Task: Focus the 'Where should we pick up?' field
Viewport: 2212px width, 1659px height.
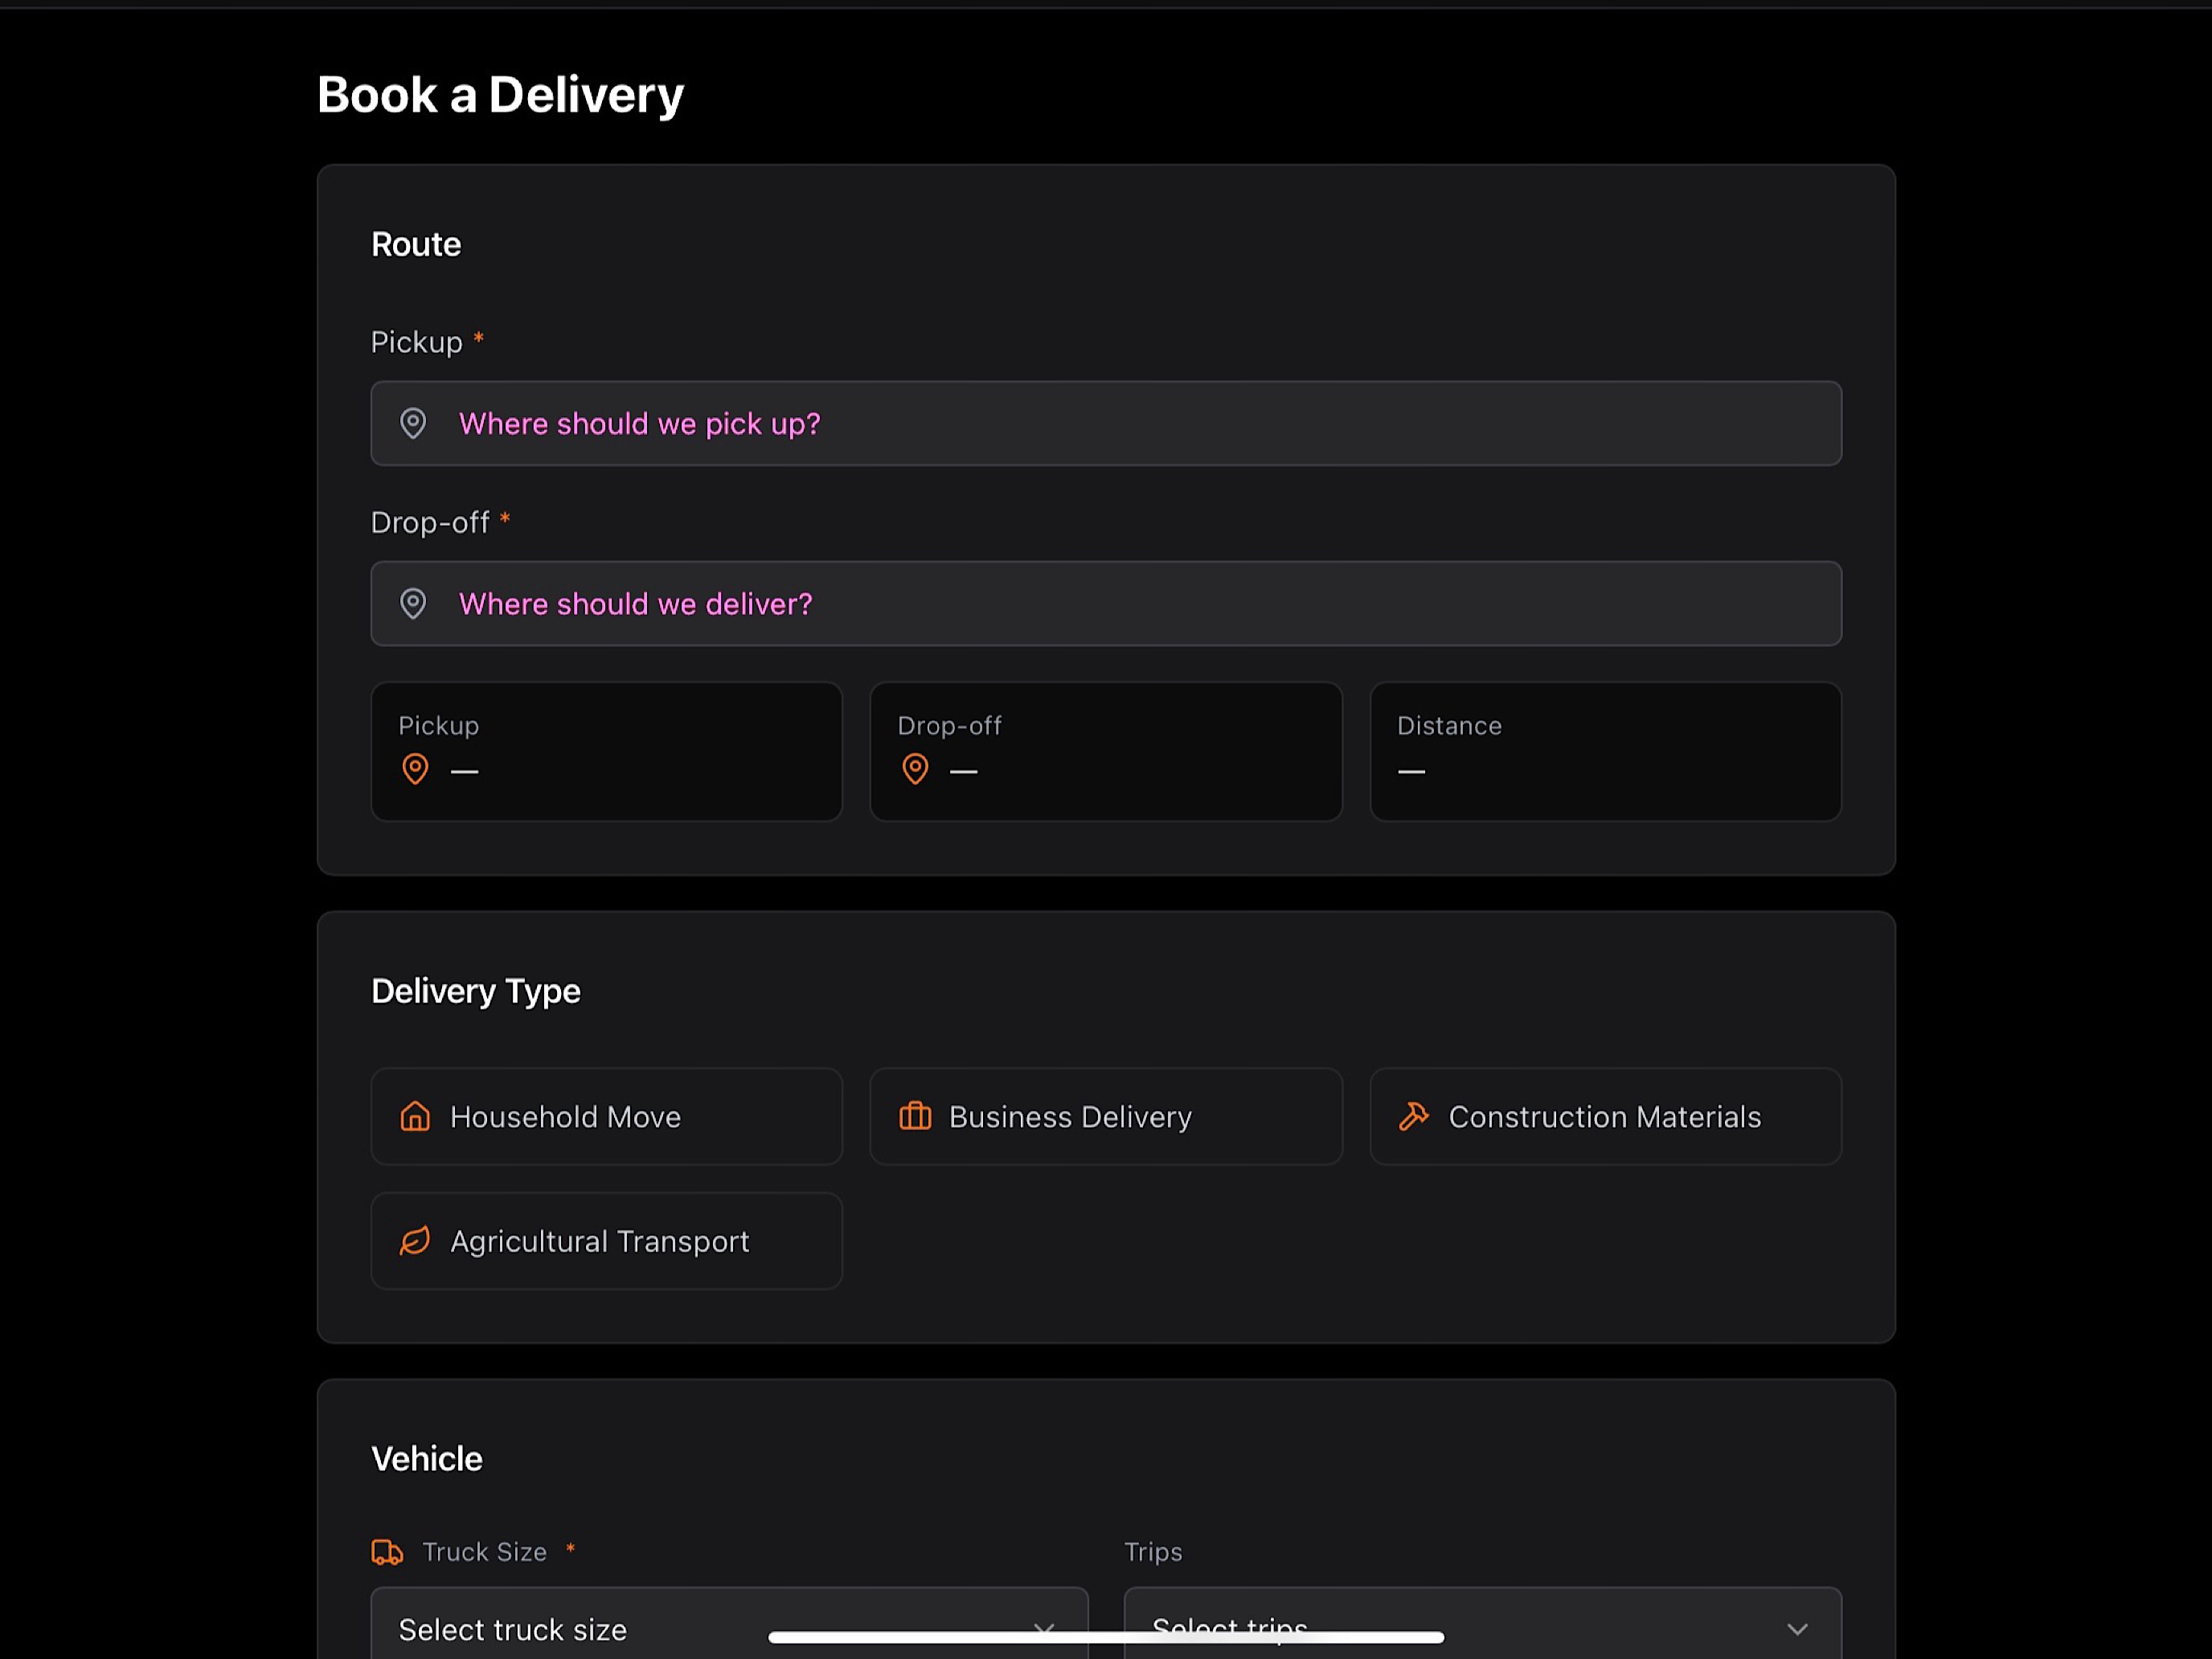Action: pyautogui.click(x=1106, y=424)
